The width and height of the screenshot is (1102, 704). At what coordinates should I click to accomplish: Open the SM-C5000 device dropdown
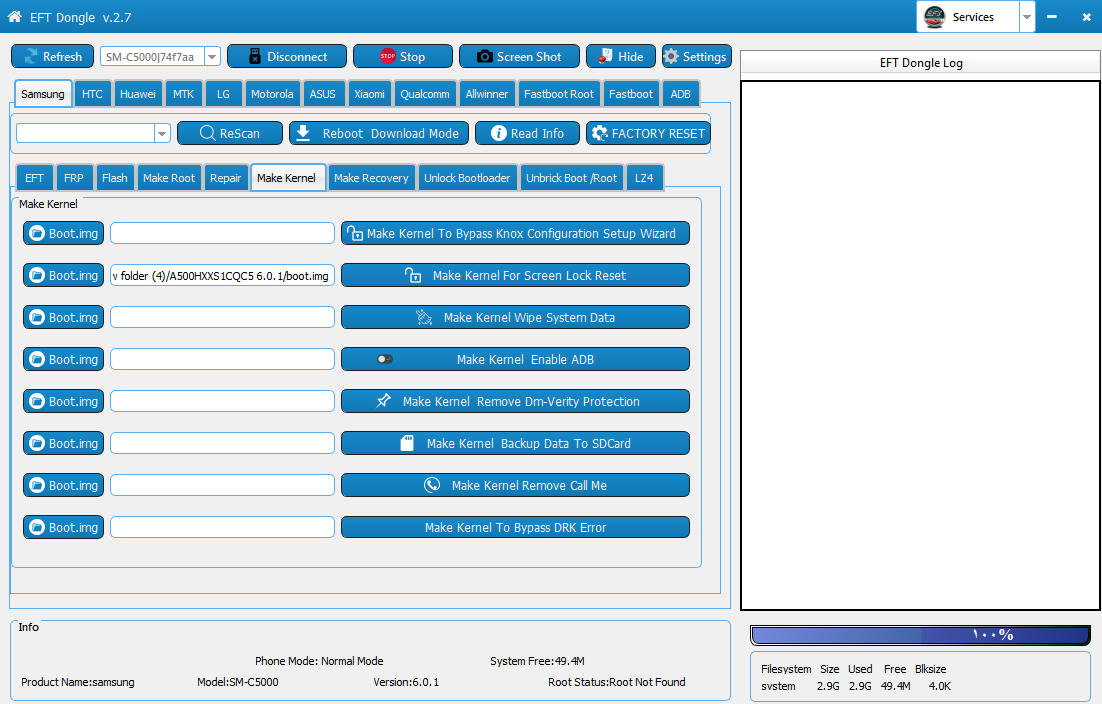[212, 56]
